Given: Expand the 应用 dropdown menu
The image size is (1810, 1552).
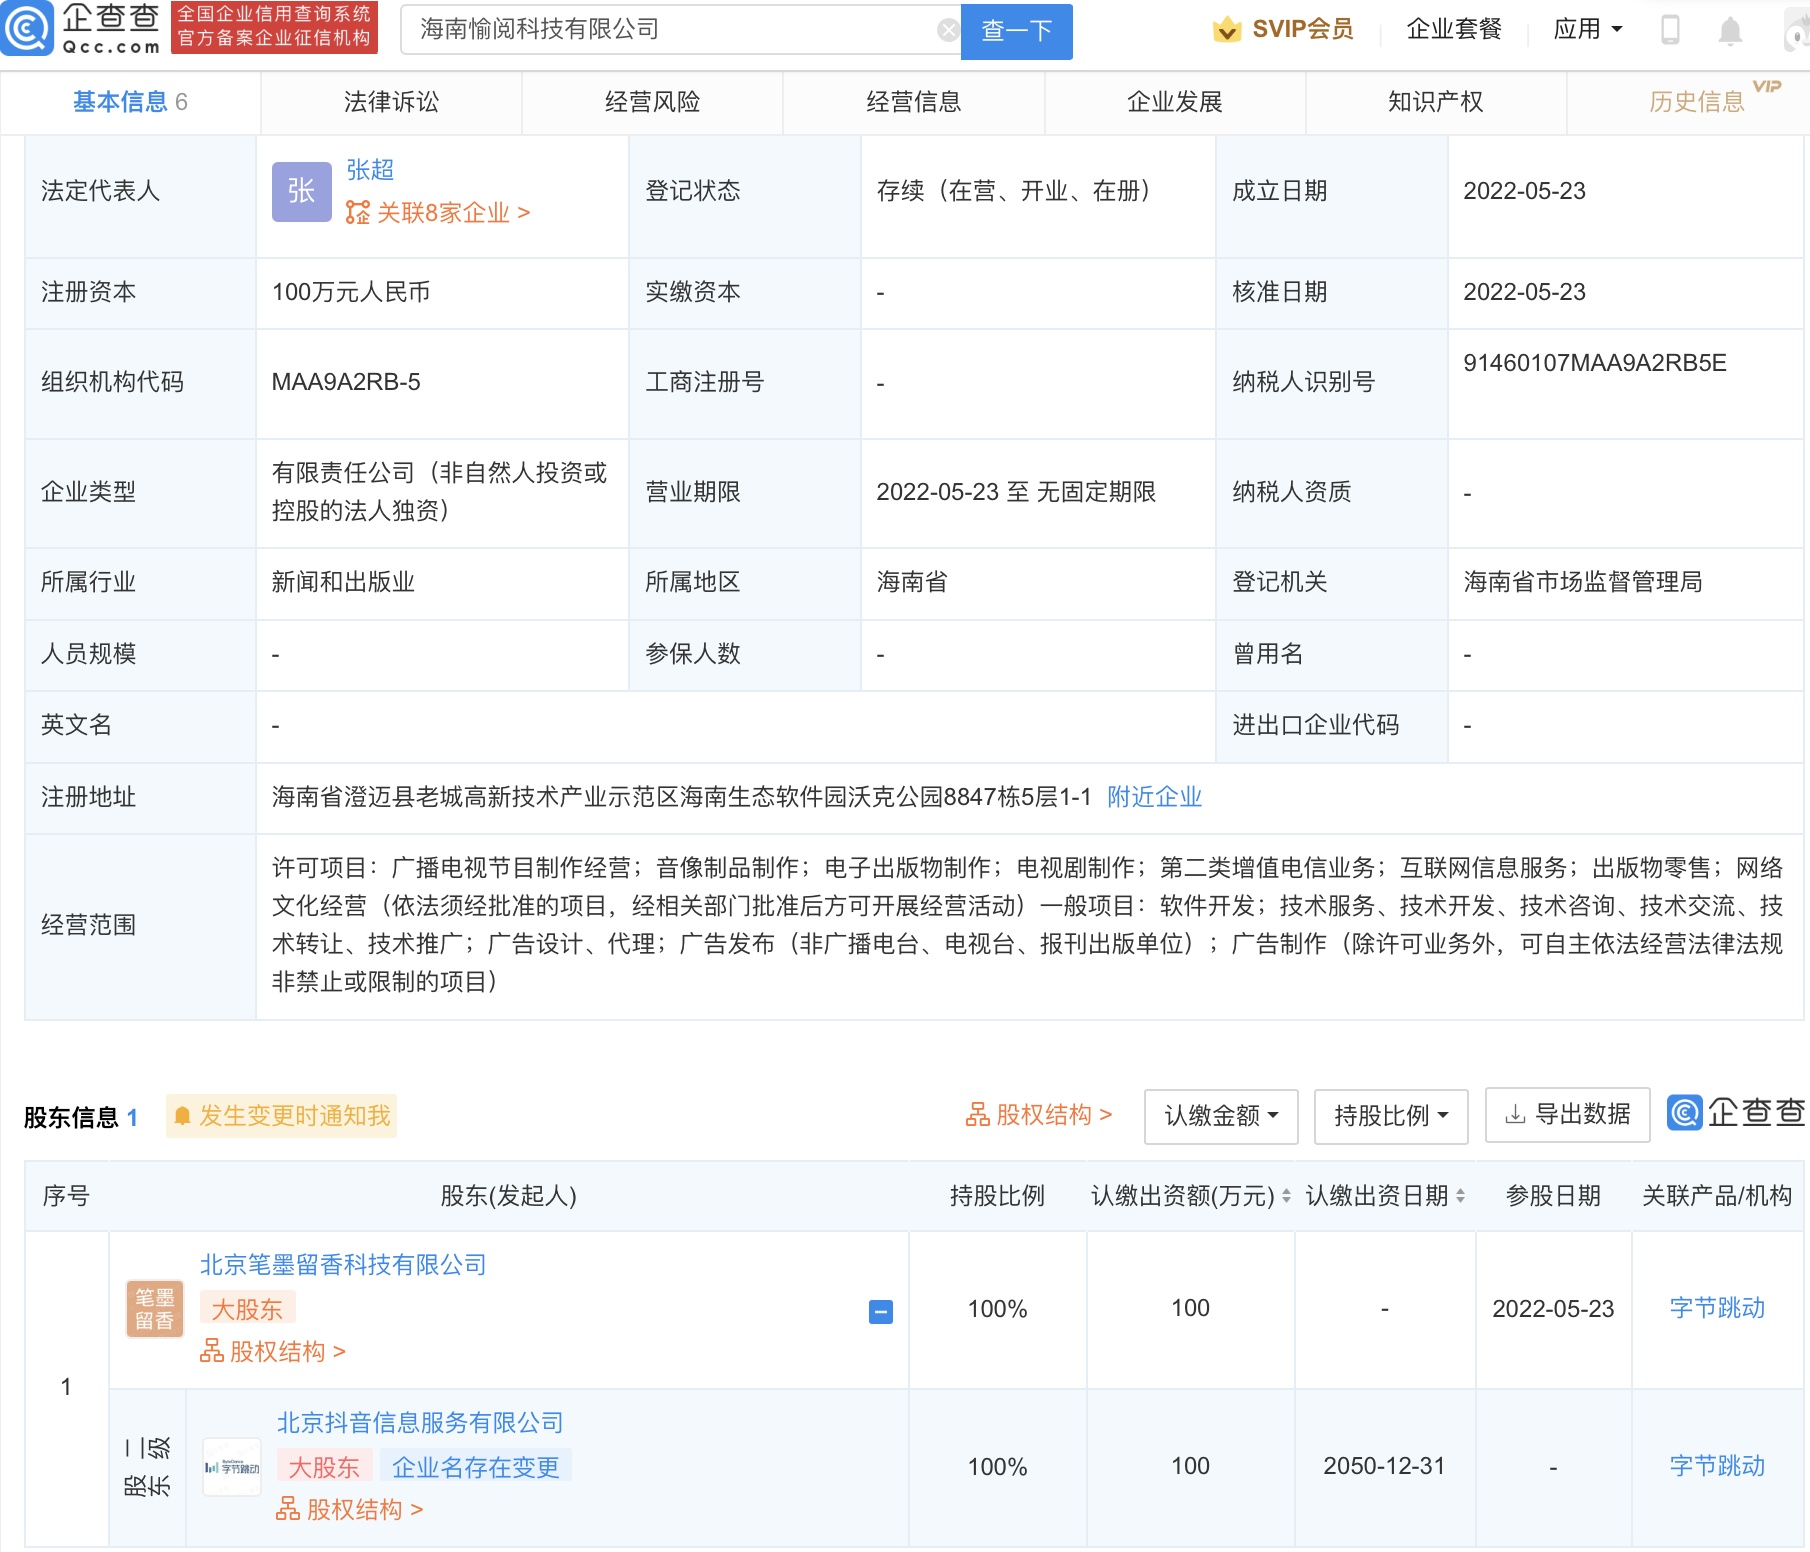Looking at the screenshot, I should (1587, 29).
